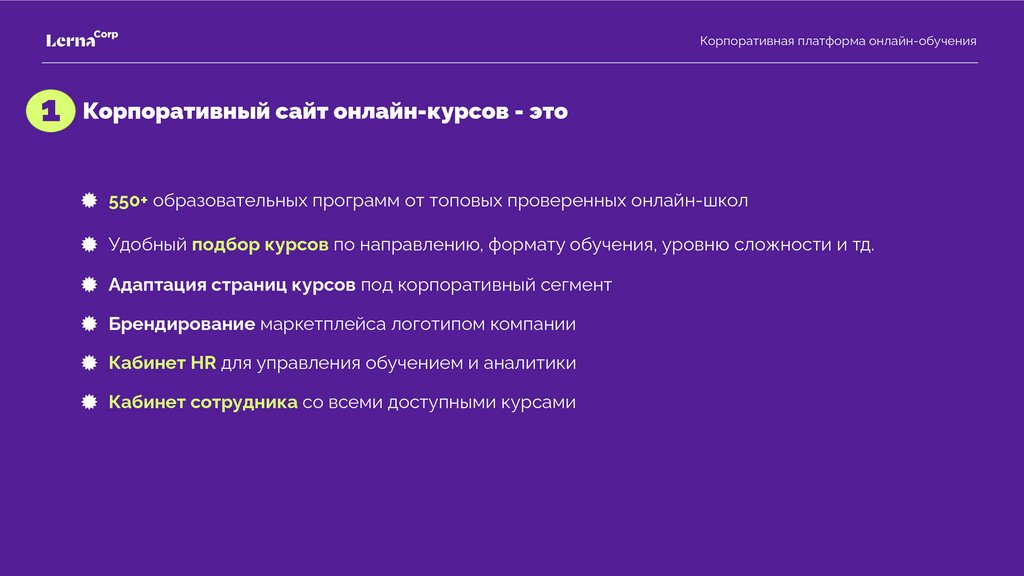Click the green number 1 badge
This screenshot has width=1024, height=576.
tap(50, 111)
